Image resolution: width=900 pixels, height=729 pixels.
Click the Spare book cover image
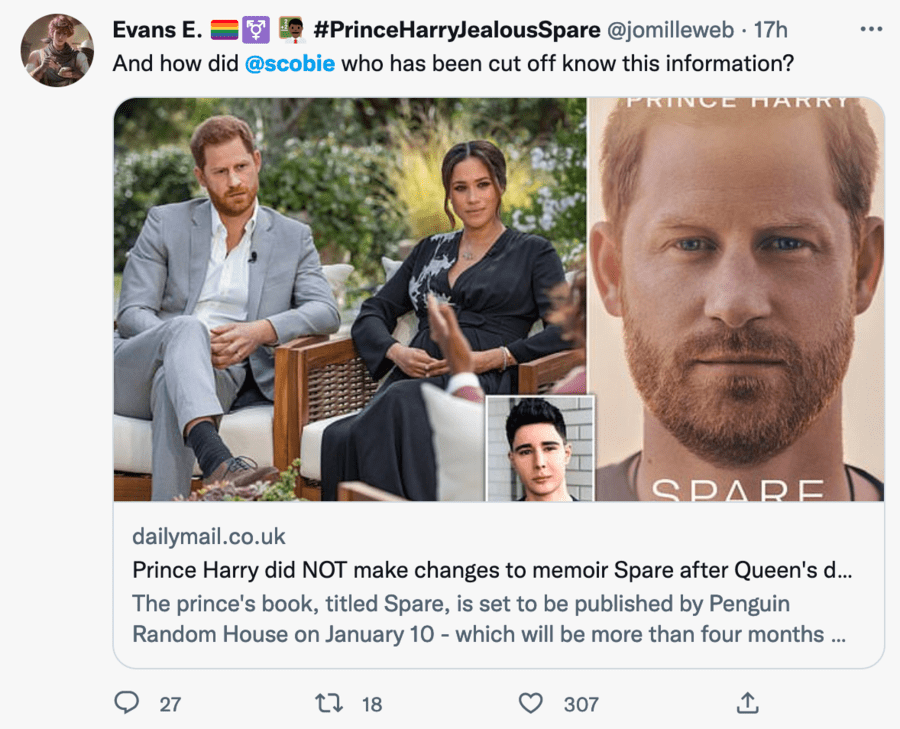point(735,300)
